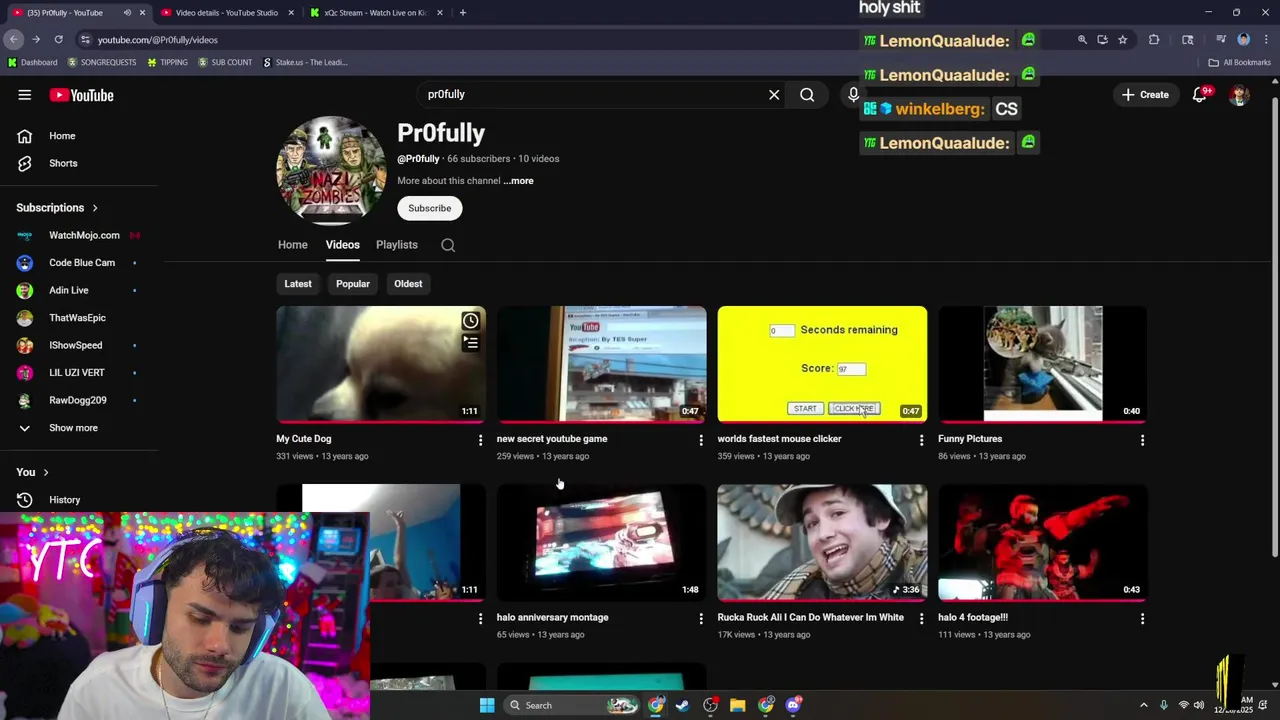Click the YouTube logo
Image resolution: width=1280 pixels, height=720 pixels.
pyautogui.click(x=82, y=95)
